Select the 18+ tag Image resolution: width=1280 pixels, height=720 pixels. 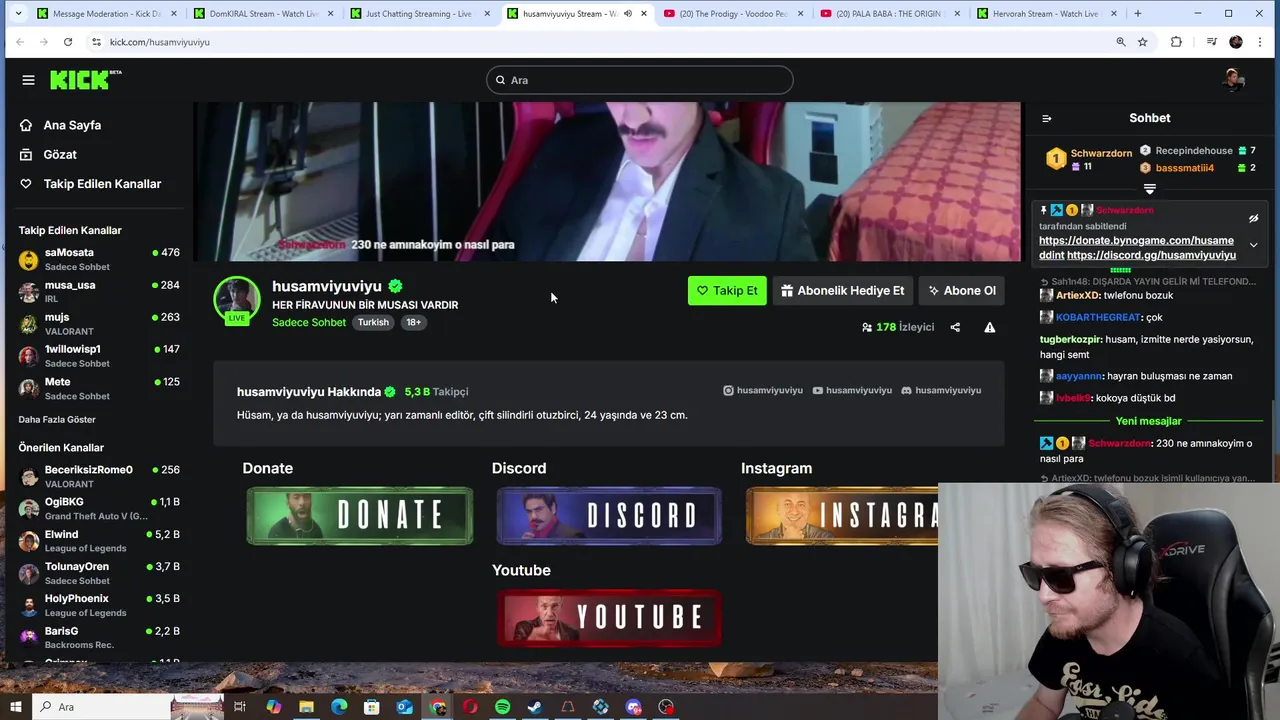pyautogui.click(x=414, y=322)
